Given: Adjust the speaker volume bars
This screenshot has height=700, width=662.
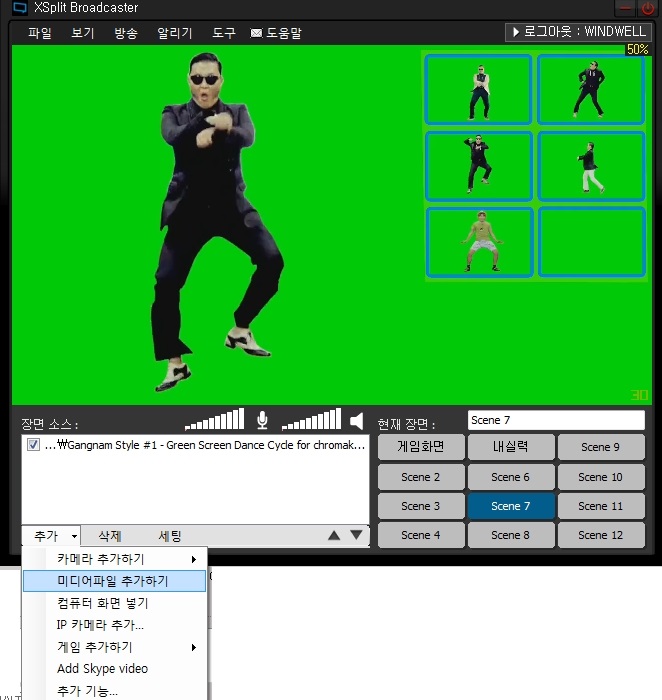Looking at the screenshot, I should click(311, 419).
